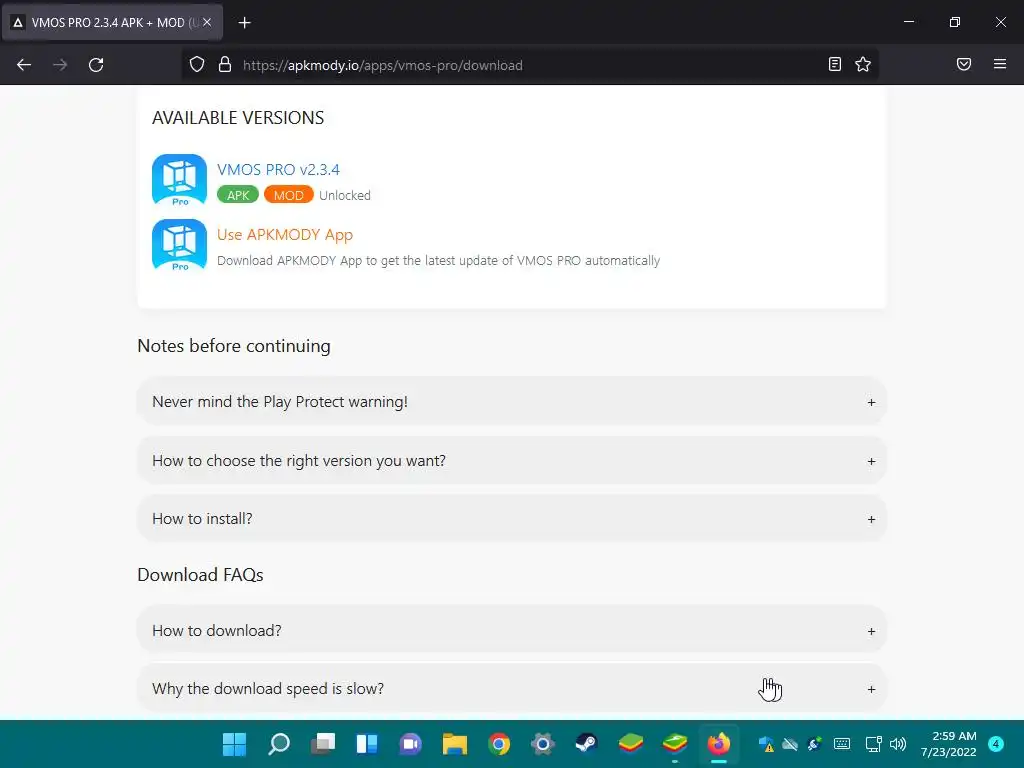Reload the current page
The image size is (1024, 768).
pos(96,65)
